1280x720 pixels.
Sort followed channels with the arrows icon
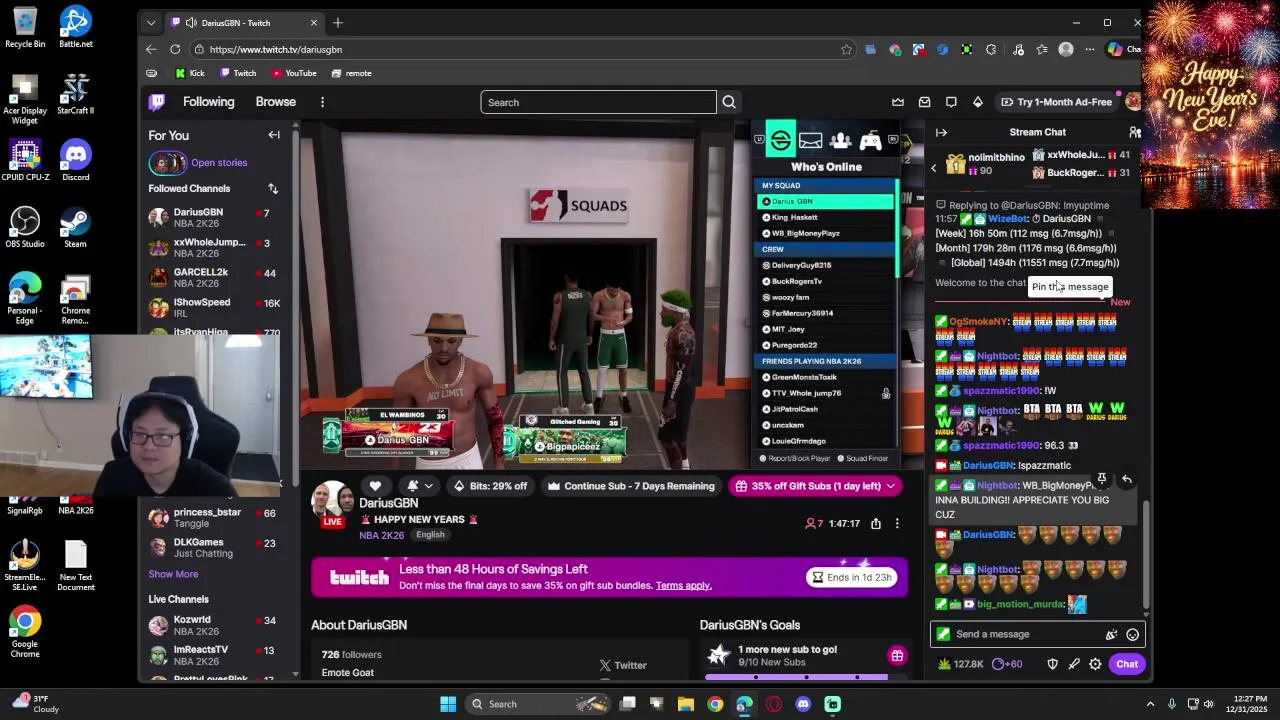[273, 188]
